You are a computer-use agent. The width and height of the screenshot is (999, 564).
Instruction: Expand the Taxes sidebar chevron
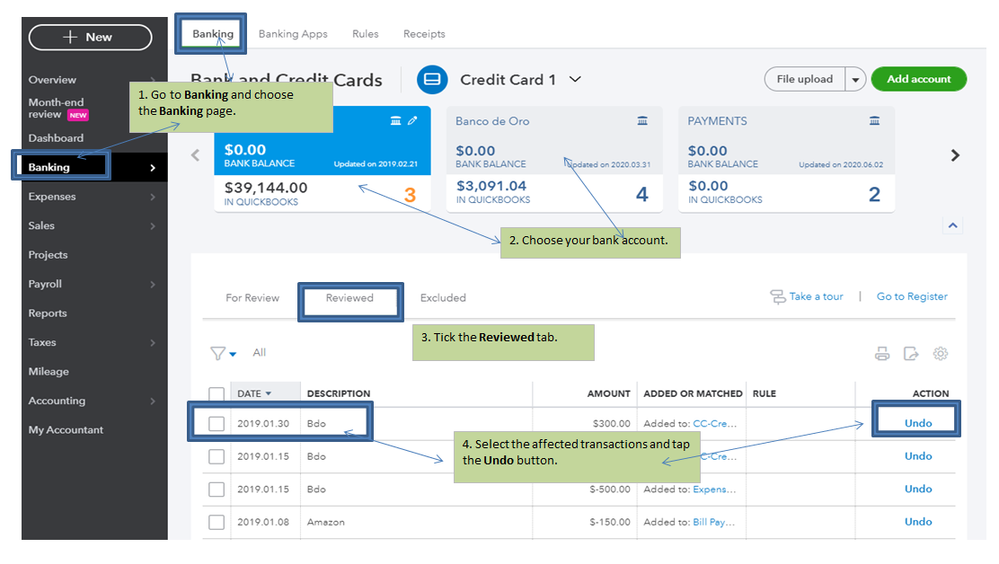152,343
